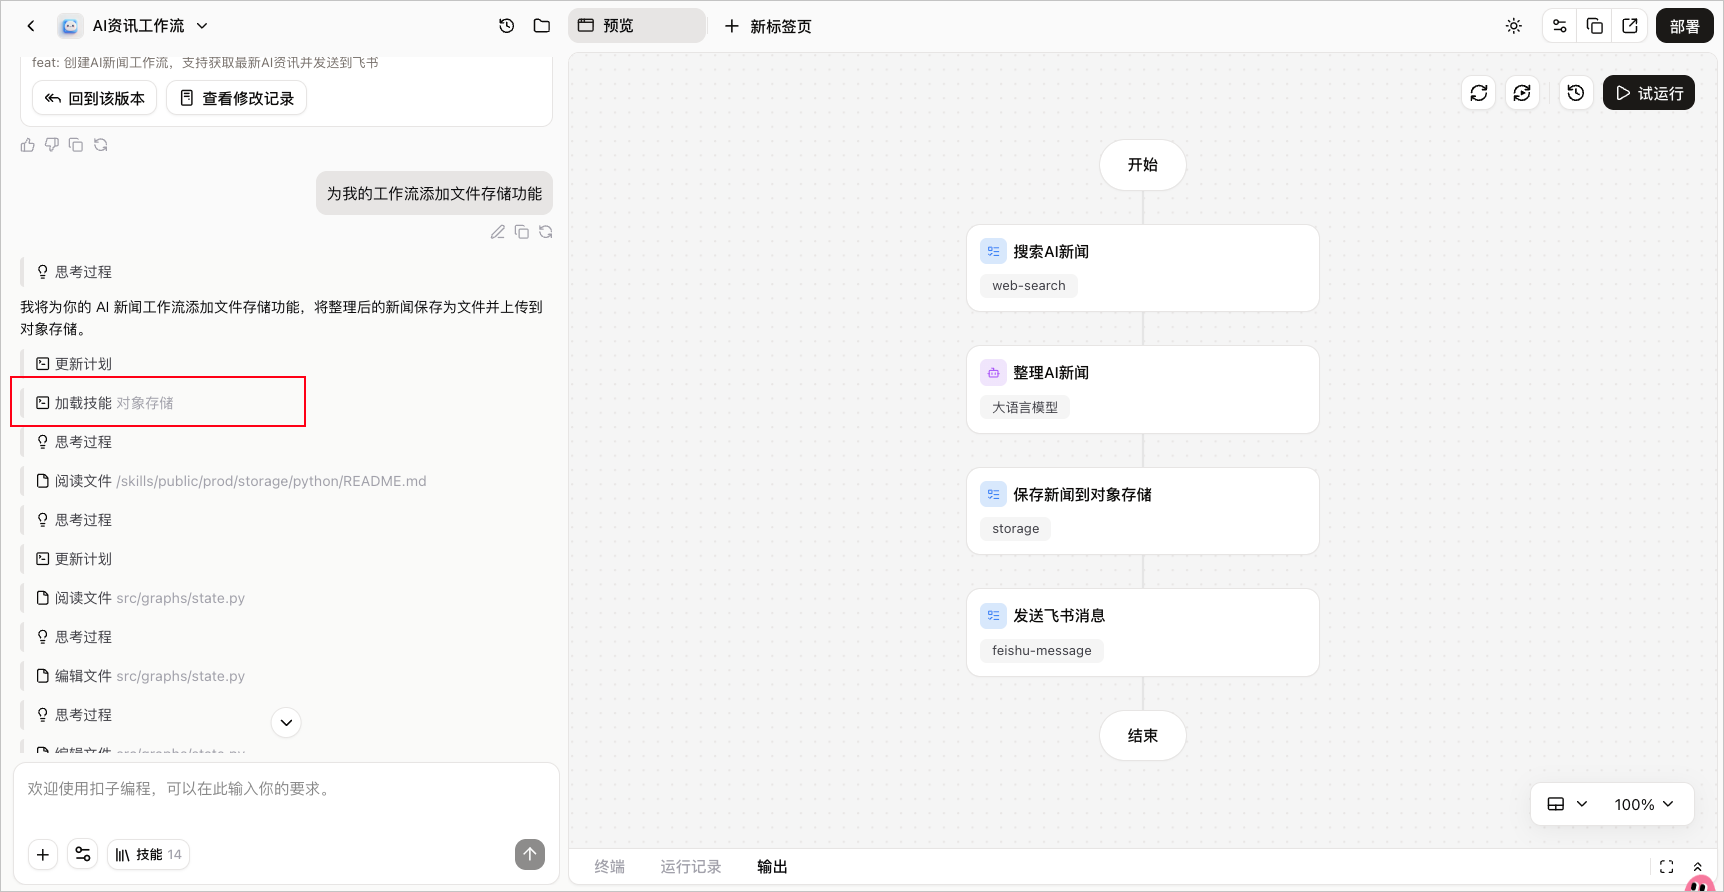Screen dimensions: 1724x892
Task: Expand the AI资讯工作流 project dropdown
Action: [203, 26]
